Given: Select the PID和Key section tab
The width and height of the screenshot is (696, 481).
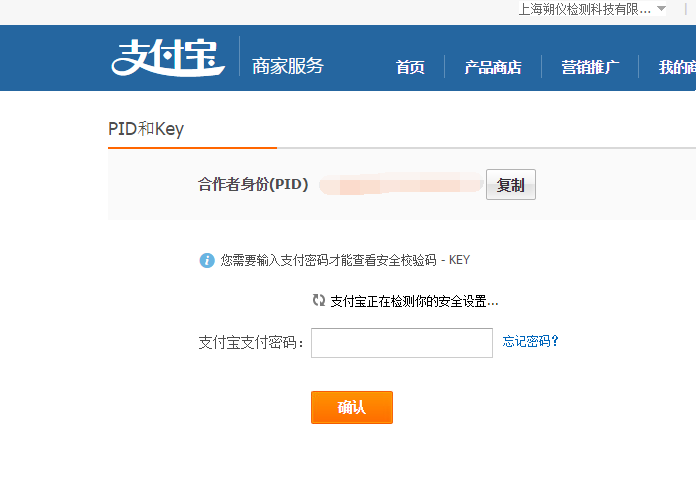Looking at the screenshot, I should [x=146, y=129].
